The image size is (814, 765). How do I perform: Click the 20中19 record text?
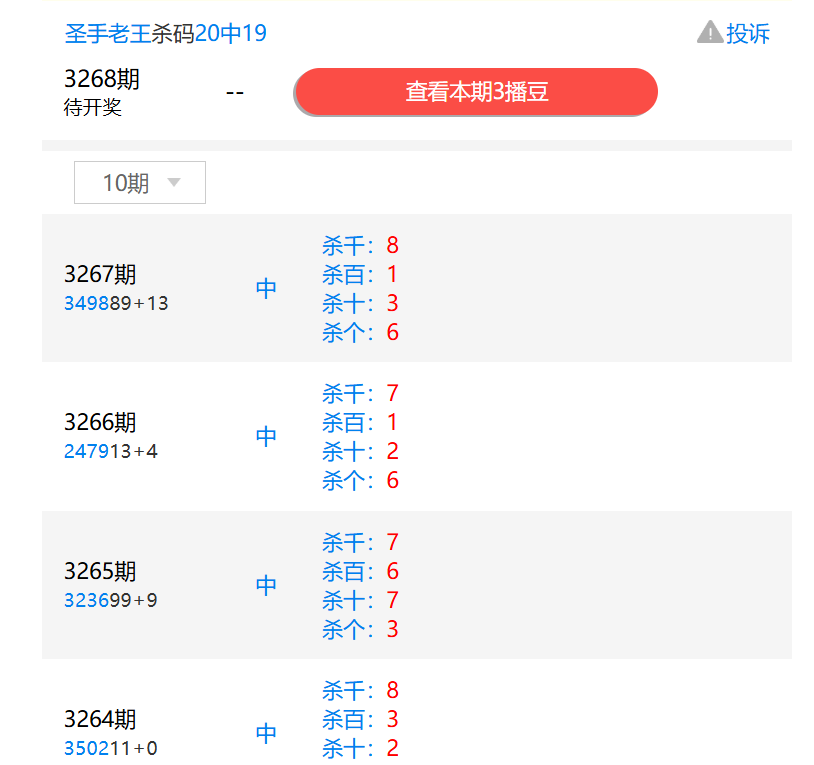pos(230,33)
